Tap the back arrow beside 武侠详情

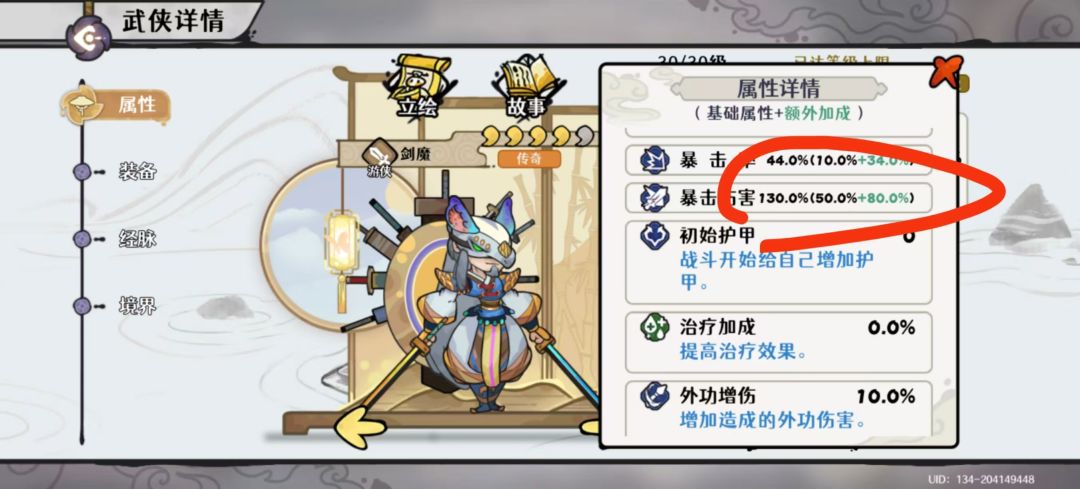tap(88, 37)
